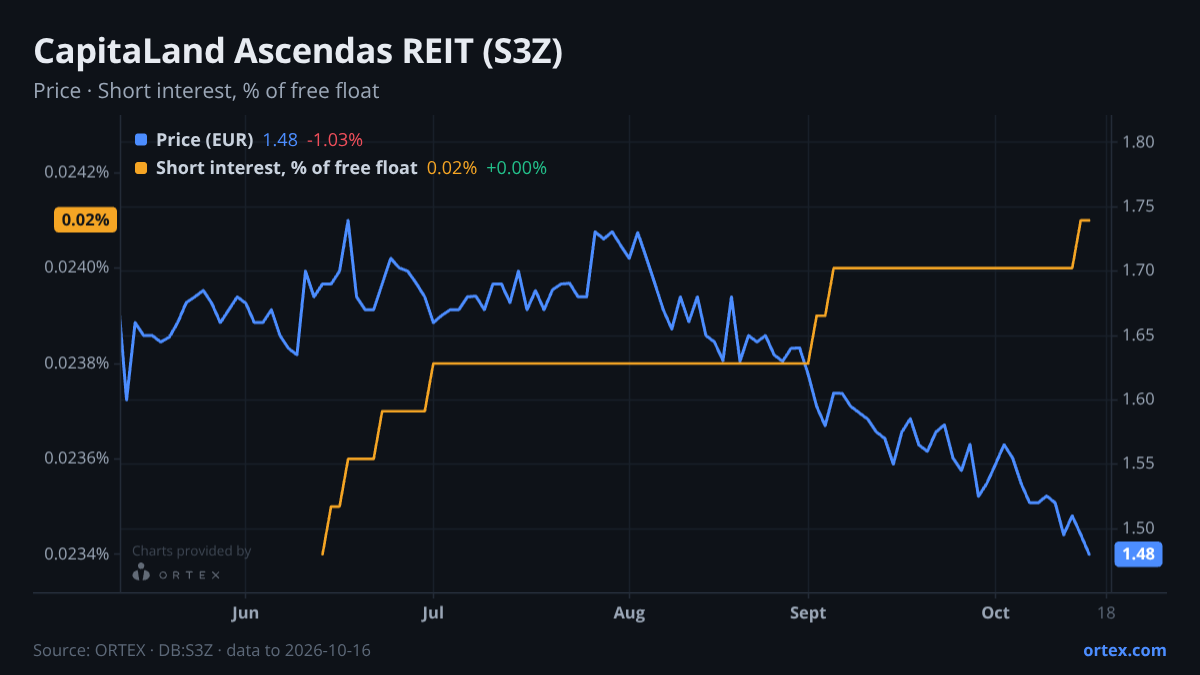Click the orange 0.02% axis value badge
Image resolution: width=1200 pixels, height=675 pixels.
tap(85, 220)
